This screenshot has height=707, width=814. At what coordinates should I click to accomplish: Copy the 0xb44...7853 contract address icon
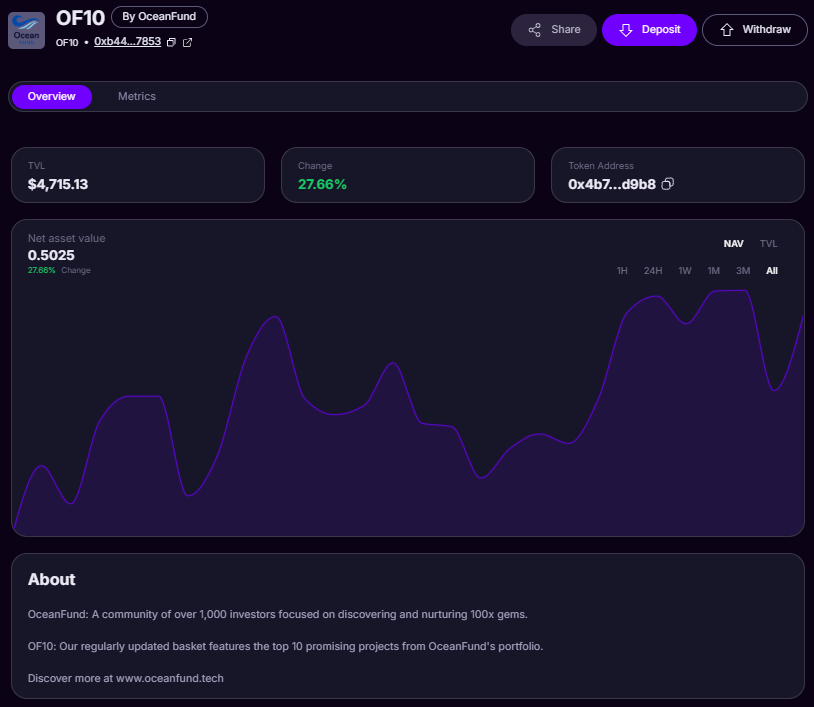[x=171, y=43]
